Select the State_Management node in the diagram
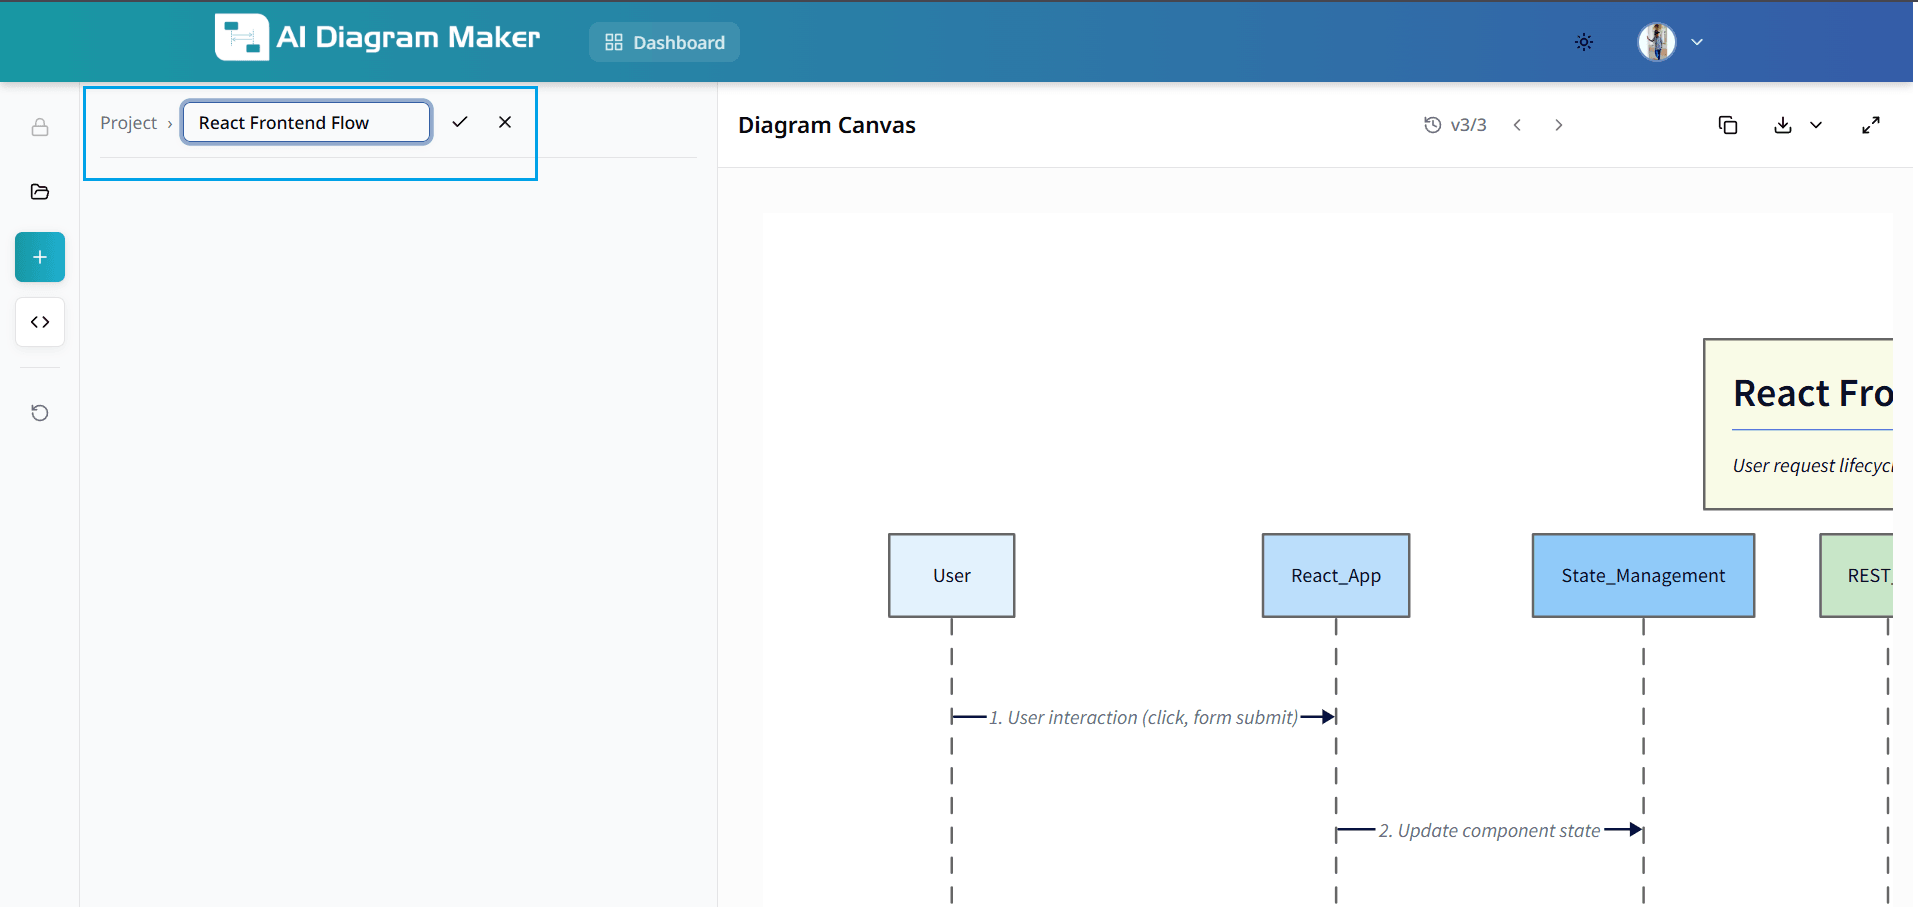 click(x=1643, y=575)
